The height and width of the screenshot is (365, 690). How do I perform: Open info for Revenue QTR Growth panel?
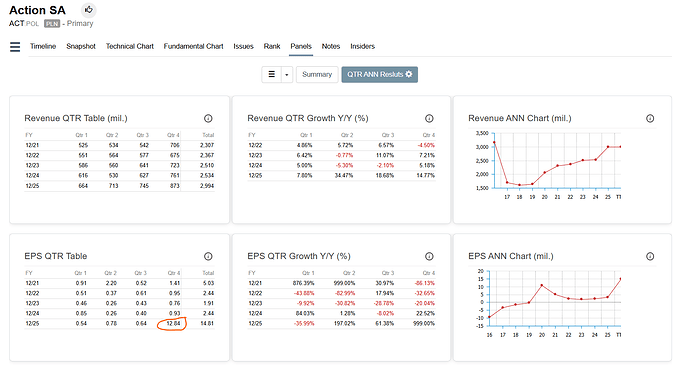pyautogui.click(x=429, y=118)
